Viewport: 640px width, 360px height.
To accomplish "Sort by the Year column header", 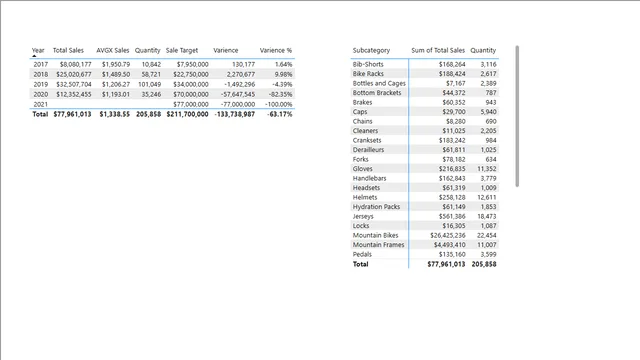I will coord(38,50).
